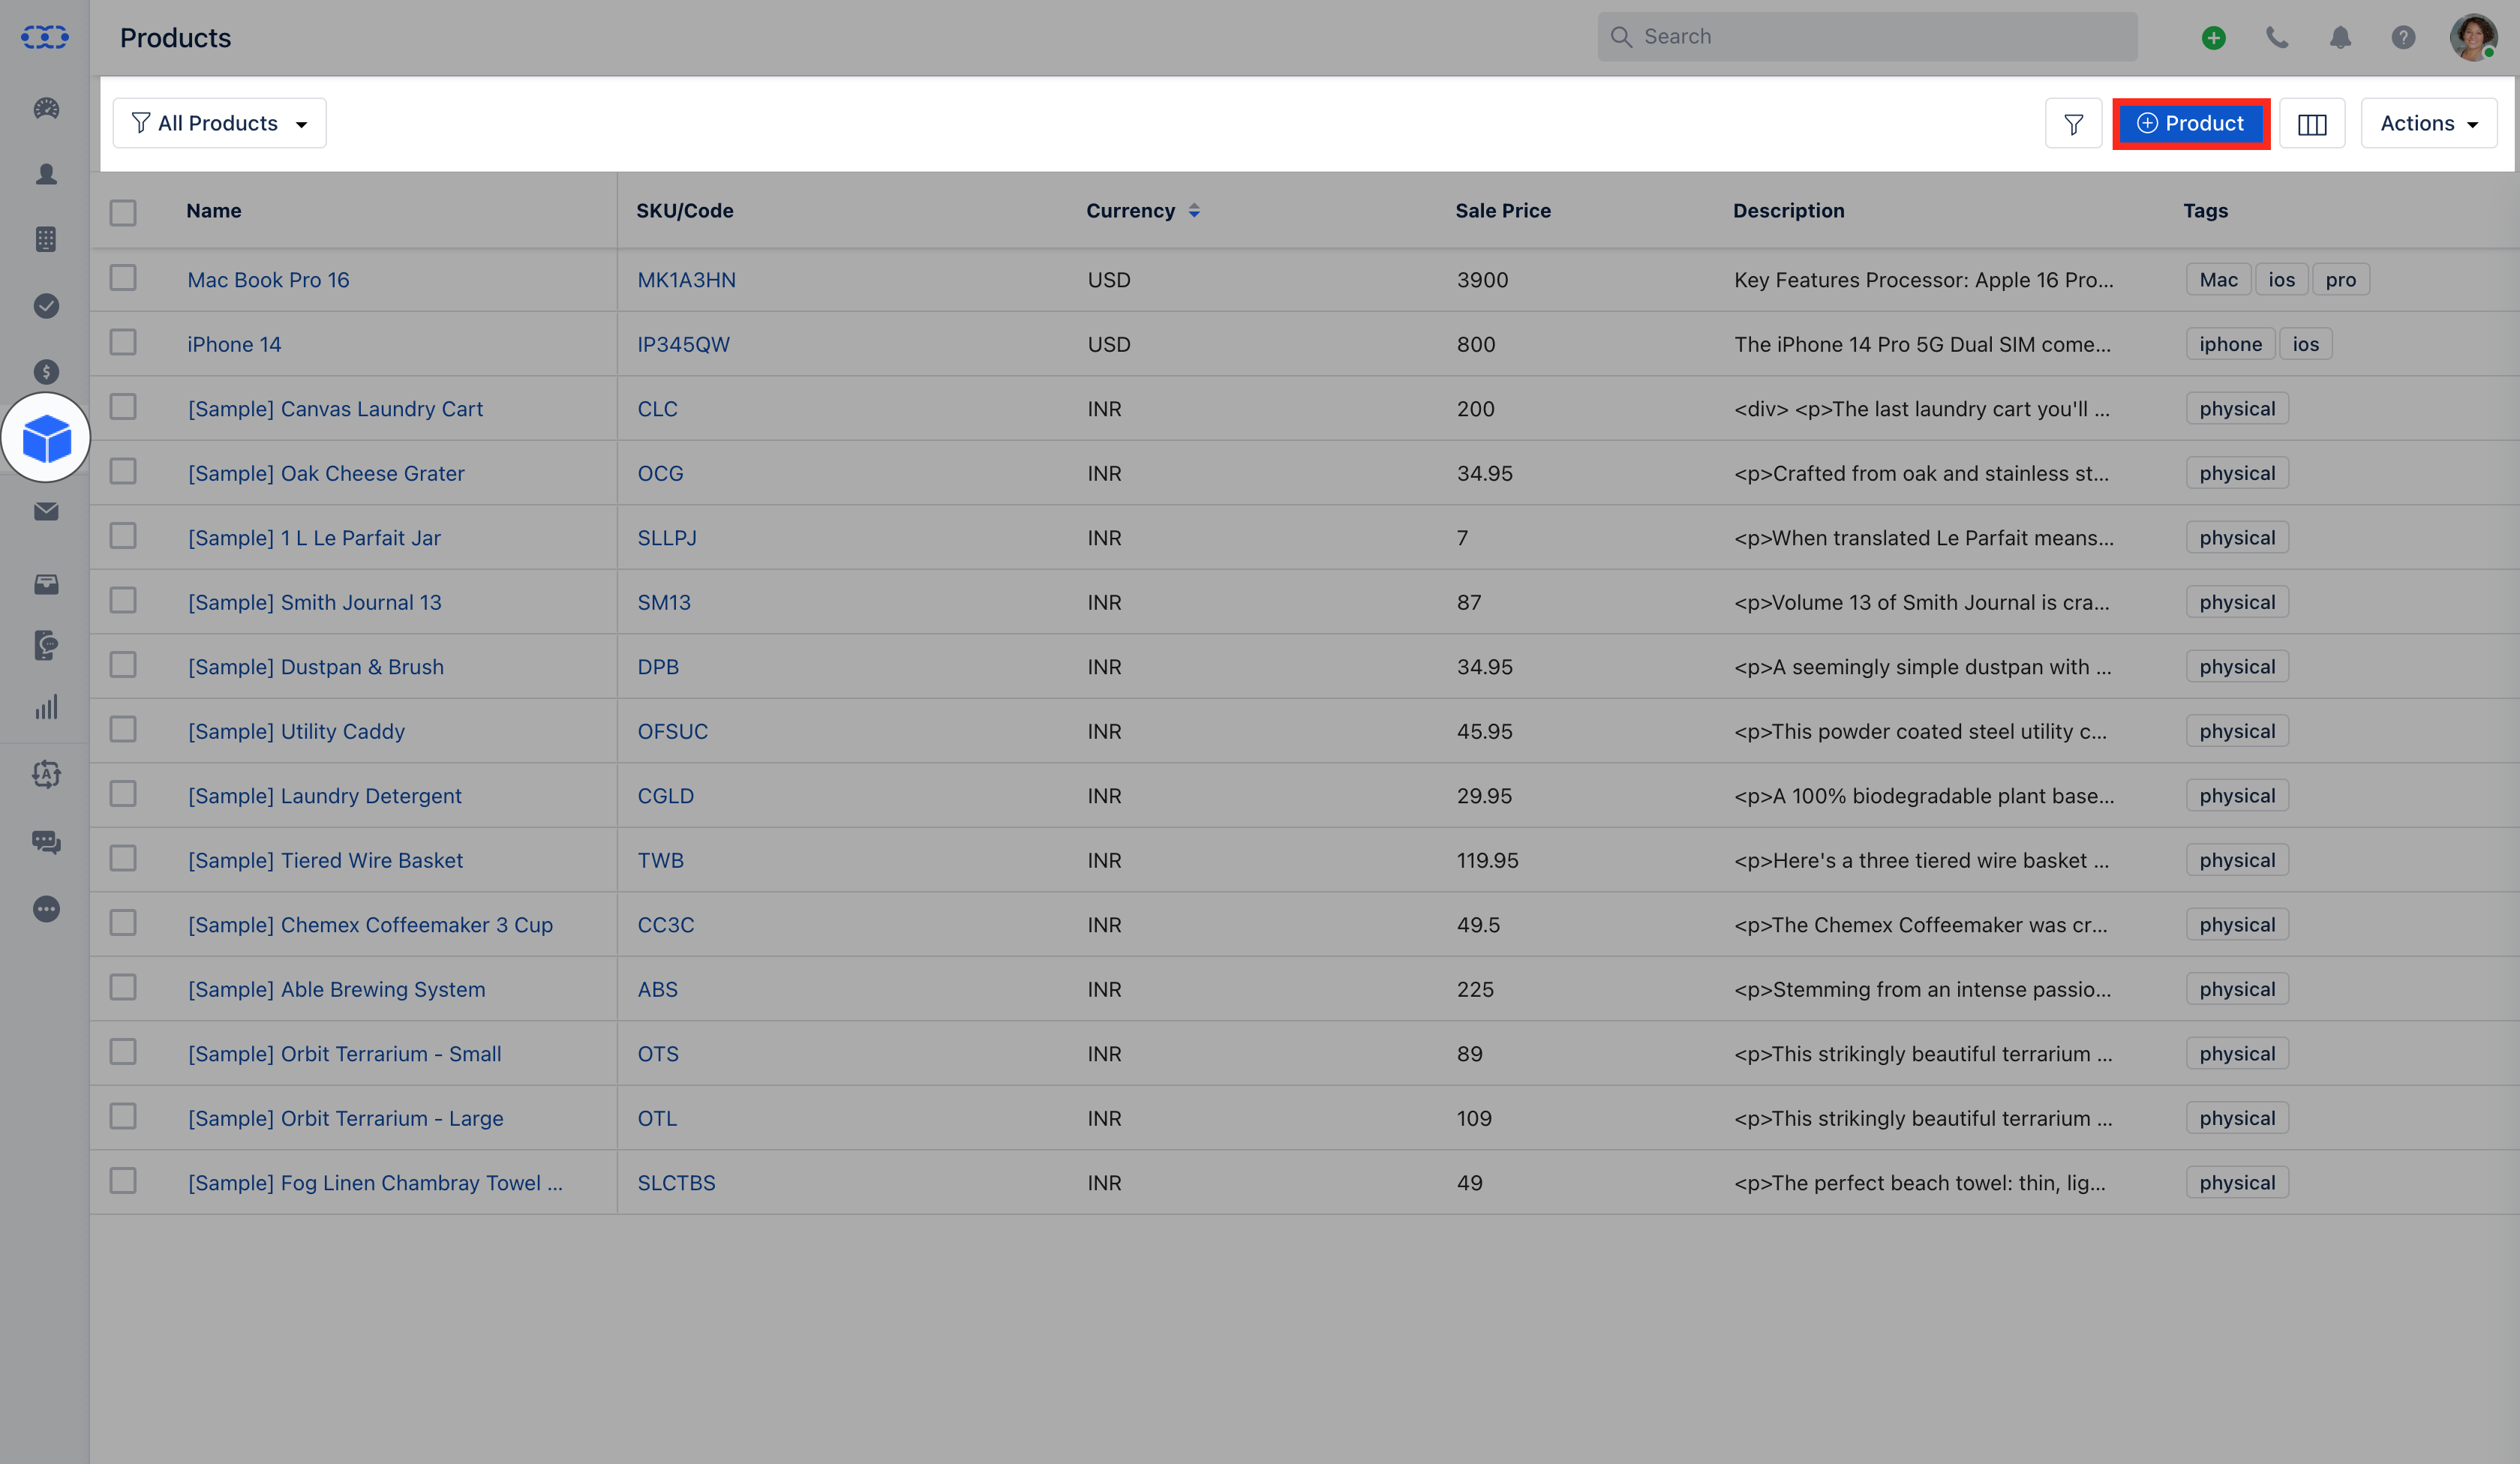Open Tasks checkmark icon in sidebar
2520x1464 pixels.
coord(46,306)
